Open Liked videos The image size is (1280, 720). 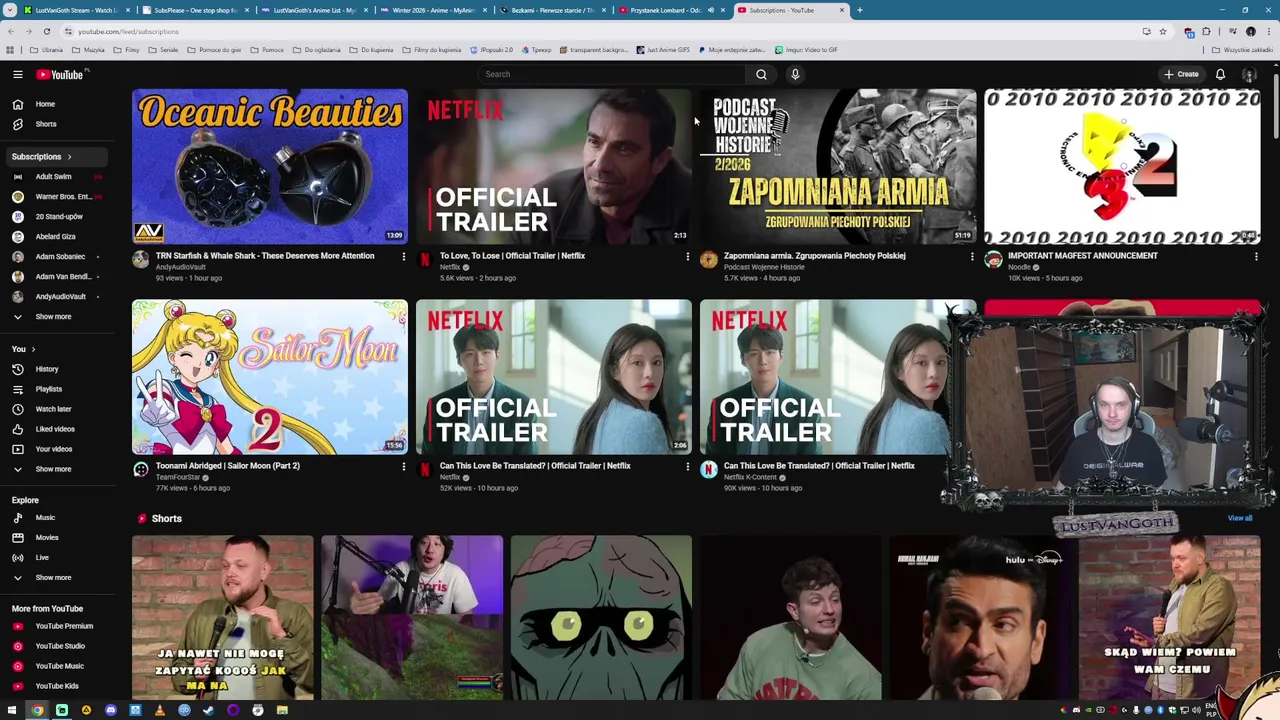[54, 429]
